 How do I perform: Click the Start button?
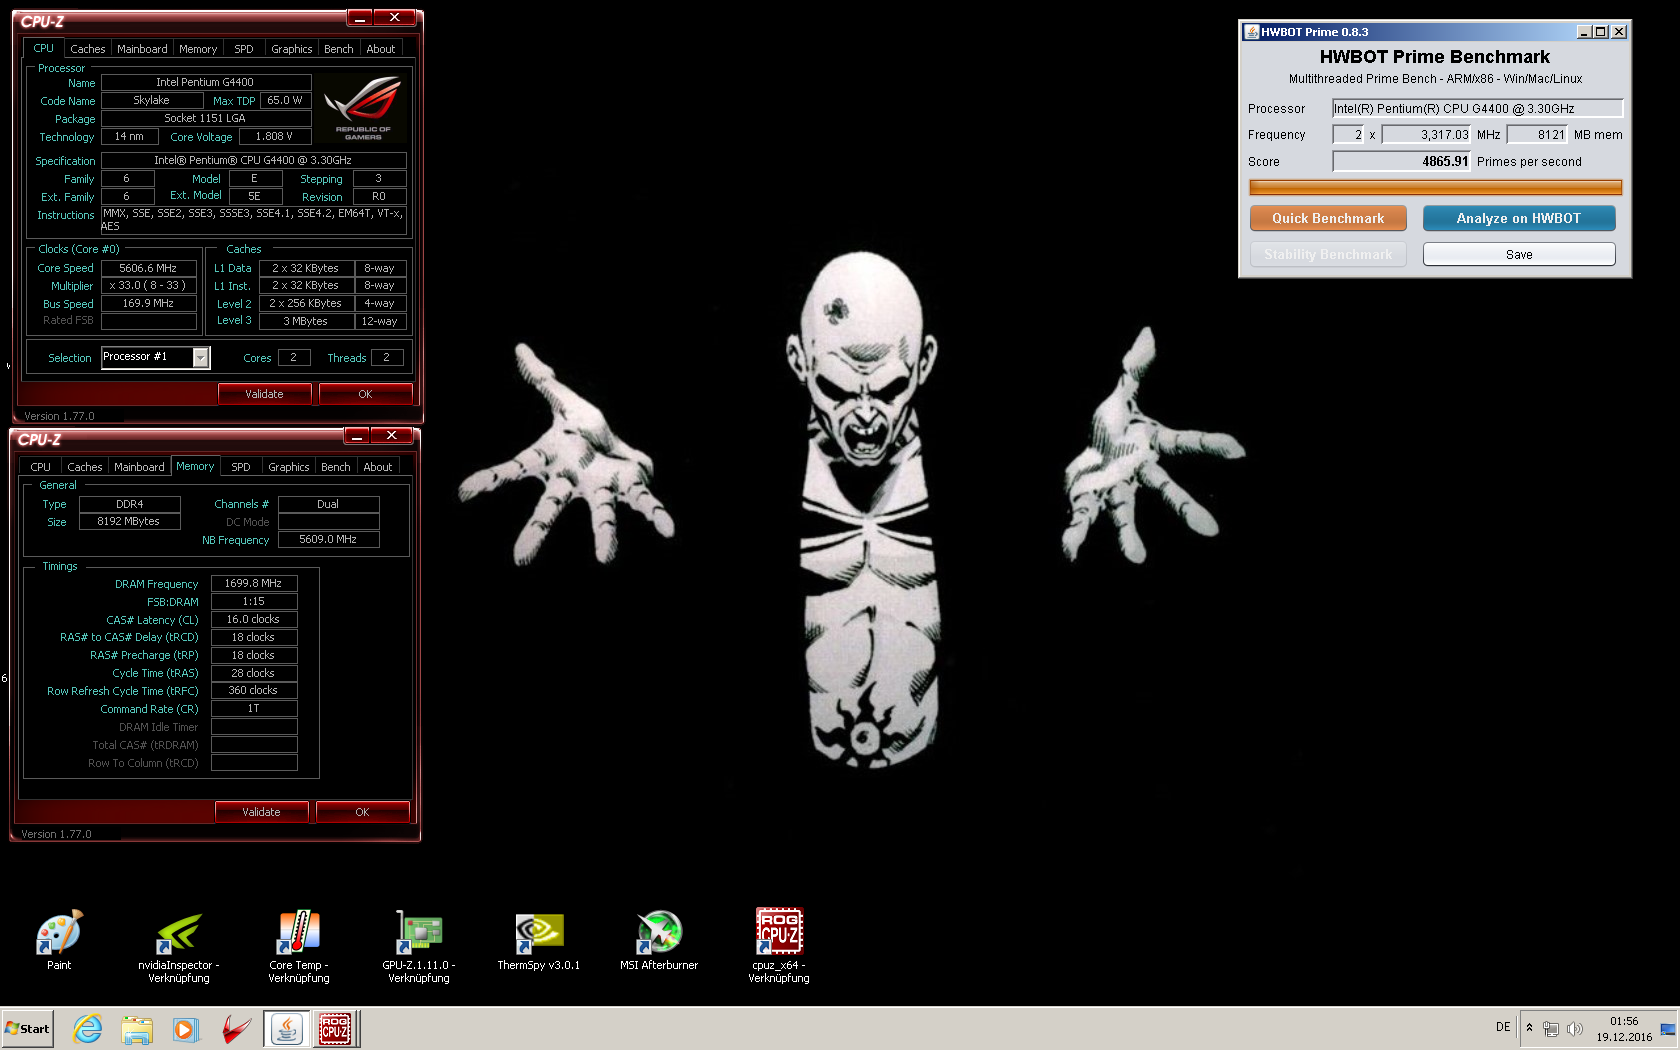click(27, 1029)
